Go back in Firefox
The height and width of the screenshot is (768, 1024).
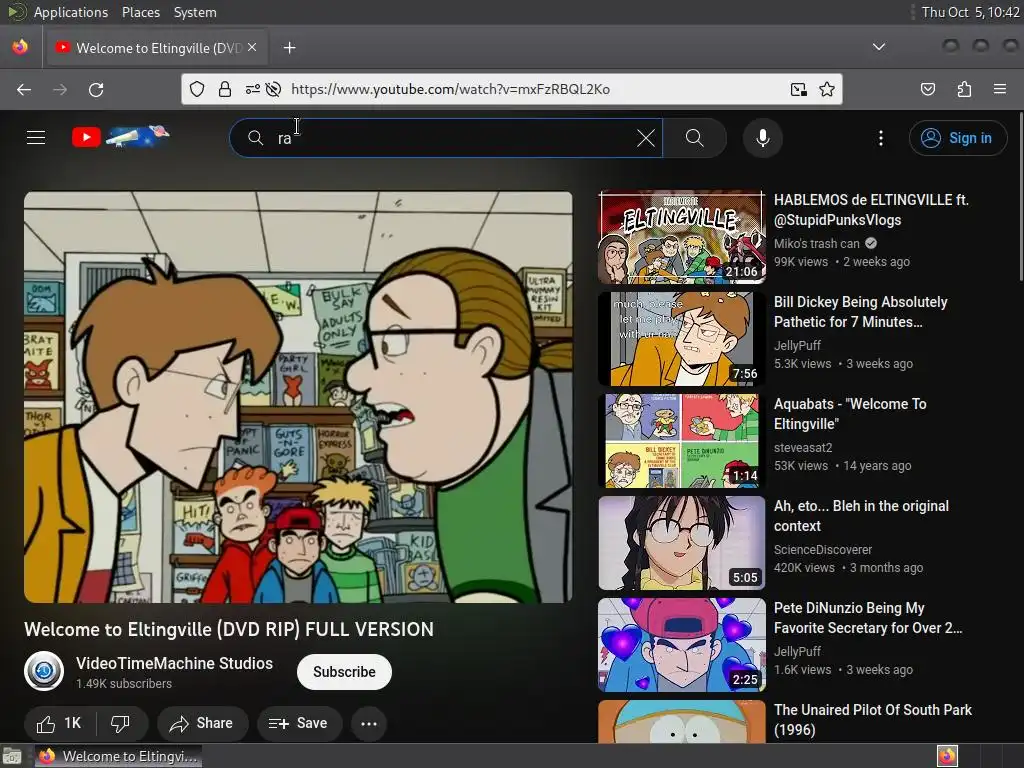coord(24,89)
